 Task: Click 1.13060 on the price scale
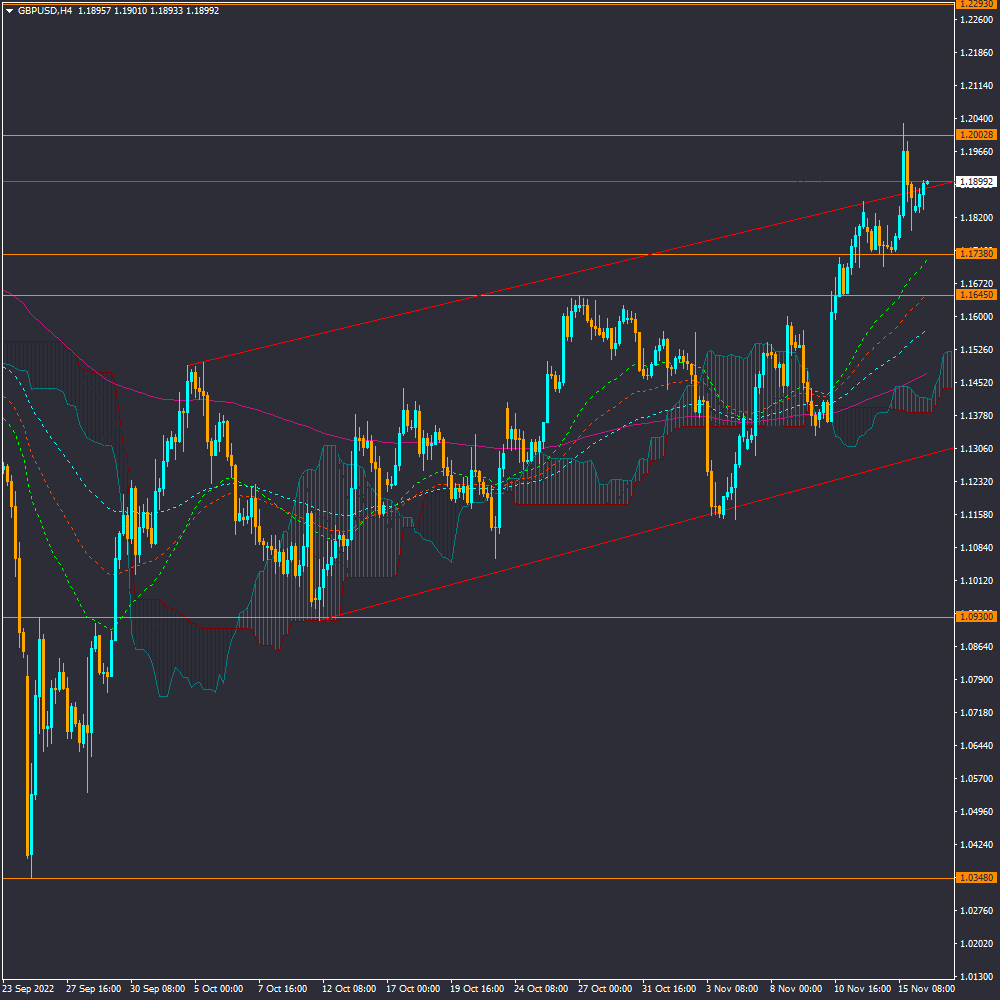[975, 449]
